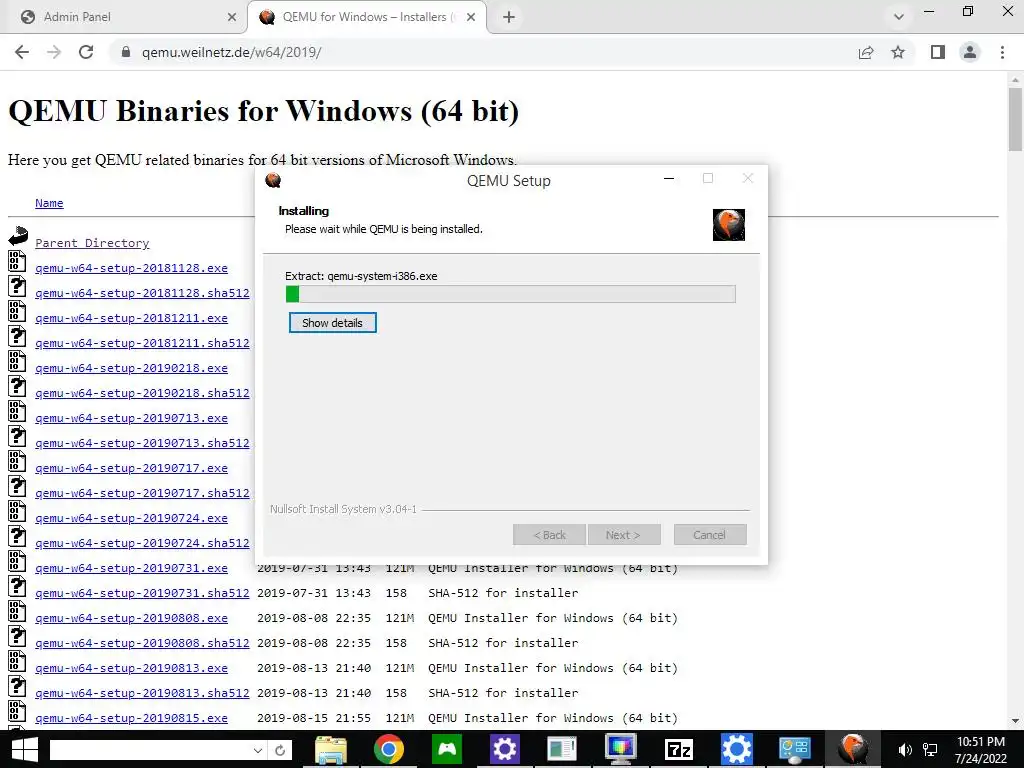
Task: Open qemu-w64-setup-20190731.sha512 link
Action: coord(142,593)
